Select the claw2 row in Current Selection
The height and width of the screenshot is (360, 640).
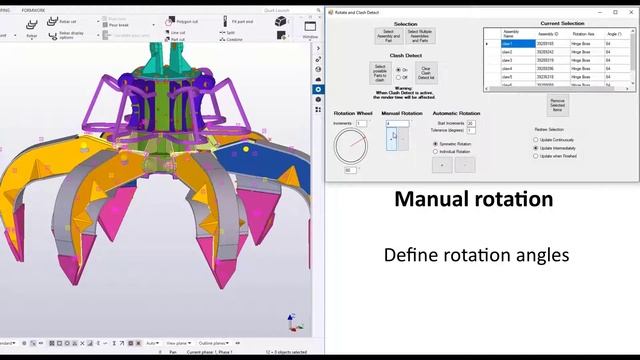(x=557, y=52)
